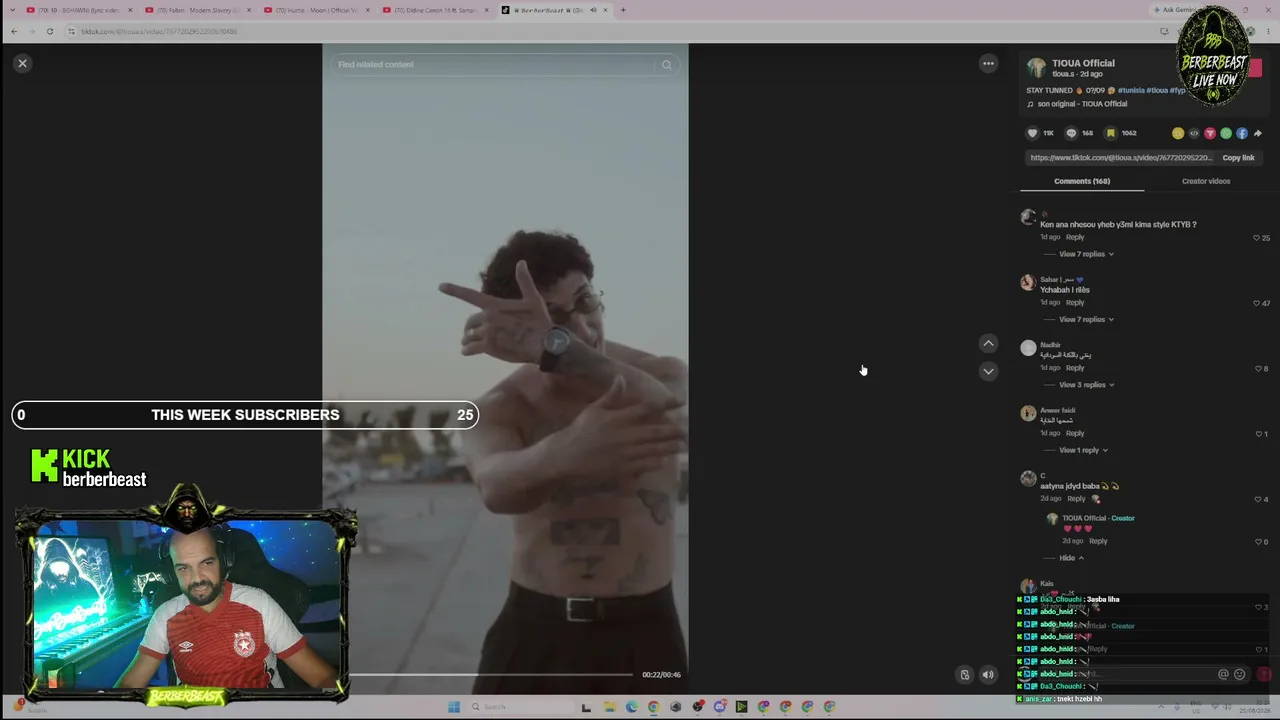The height and width of the screenshot is (720, 1280).
Task: Go back in the browser
Action: point(14,31)
